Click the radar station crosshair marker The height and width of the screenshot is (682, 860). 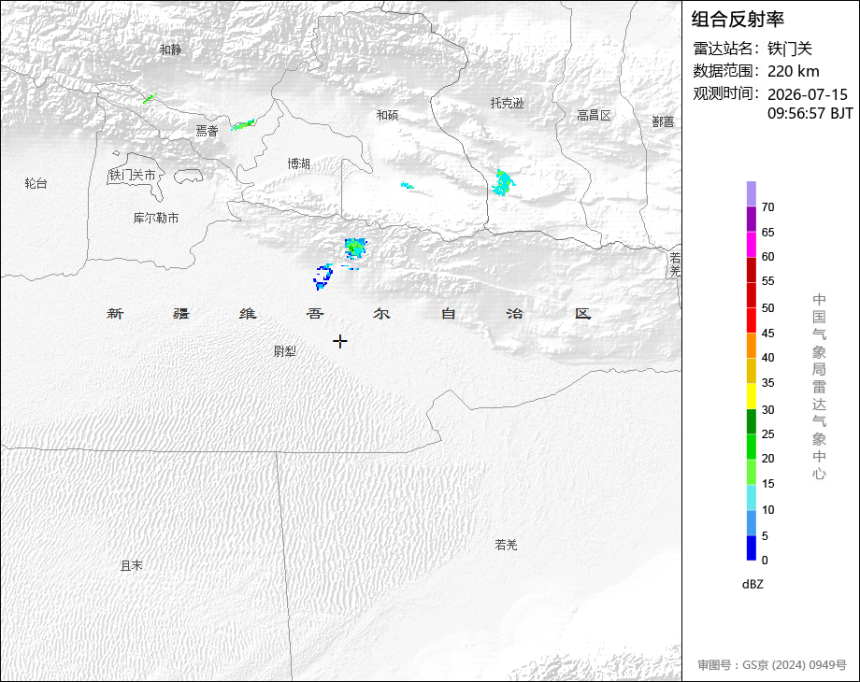tap(340, 342)
